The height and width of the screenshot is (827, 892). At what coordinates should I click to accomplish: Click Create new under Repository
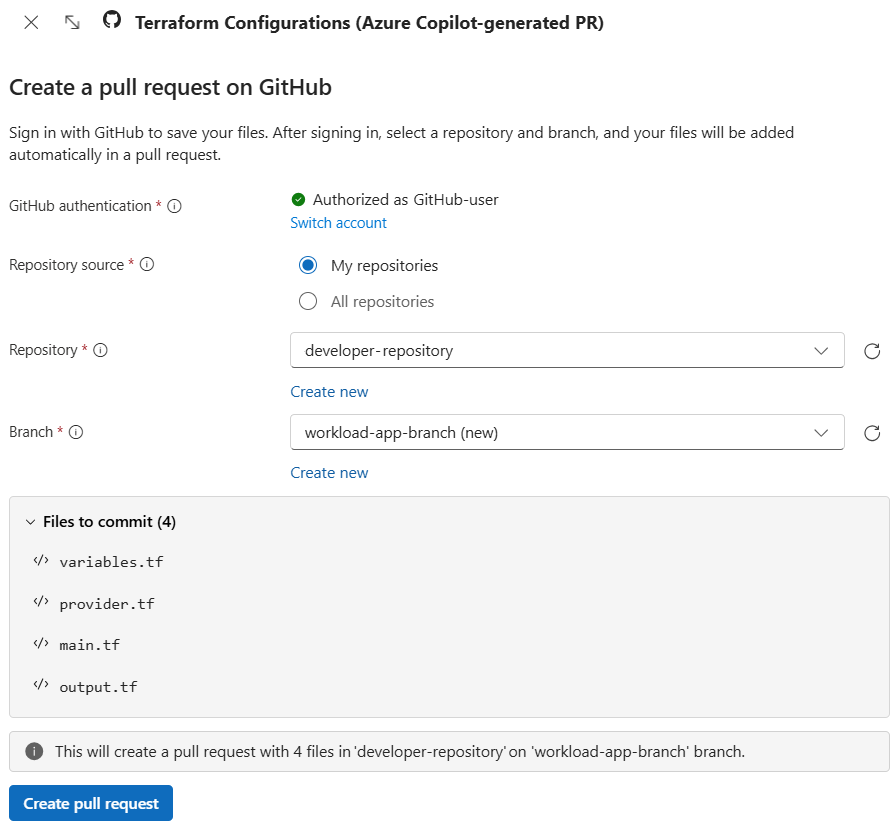coord(329,391)
